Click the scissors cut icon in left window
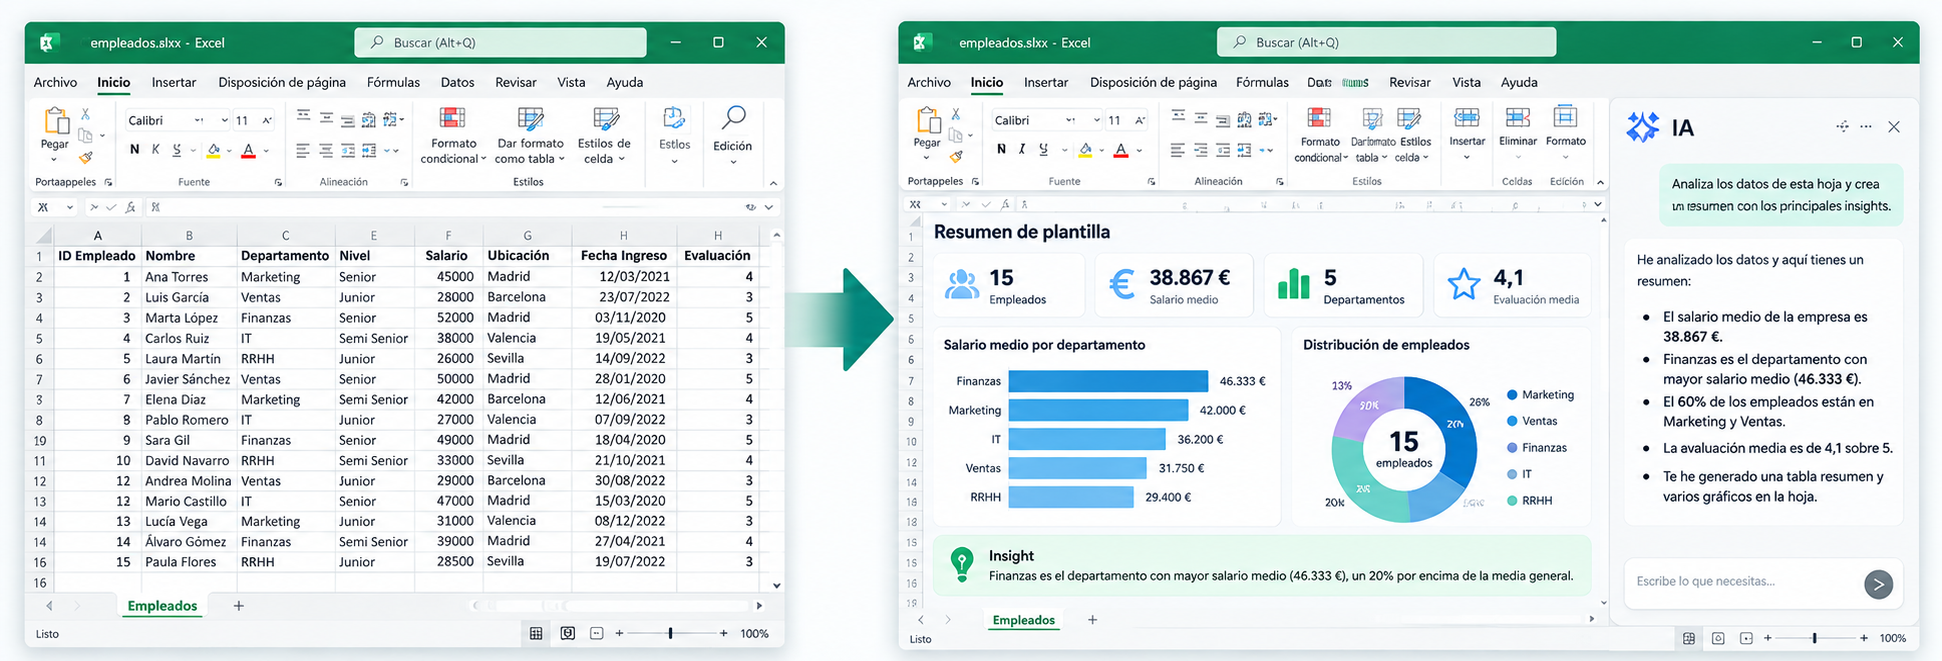The width and height of the screenshot is (1942, 661). tap(86, 114)
